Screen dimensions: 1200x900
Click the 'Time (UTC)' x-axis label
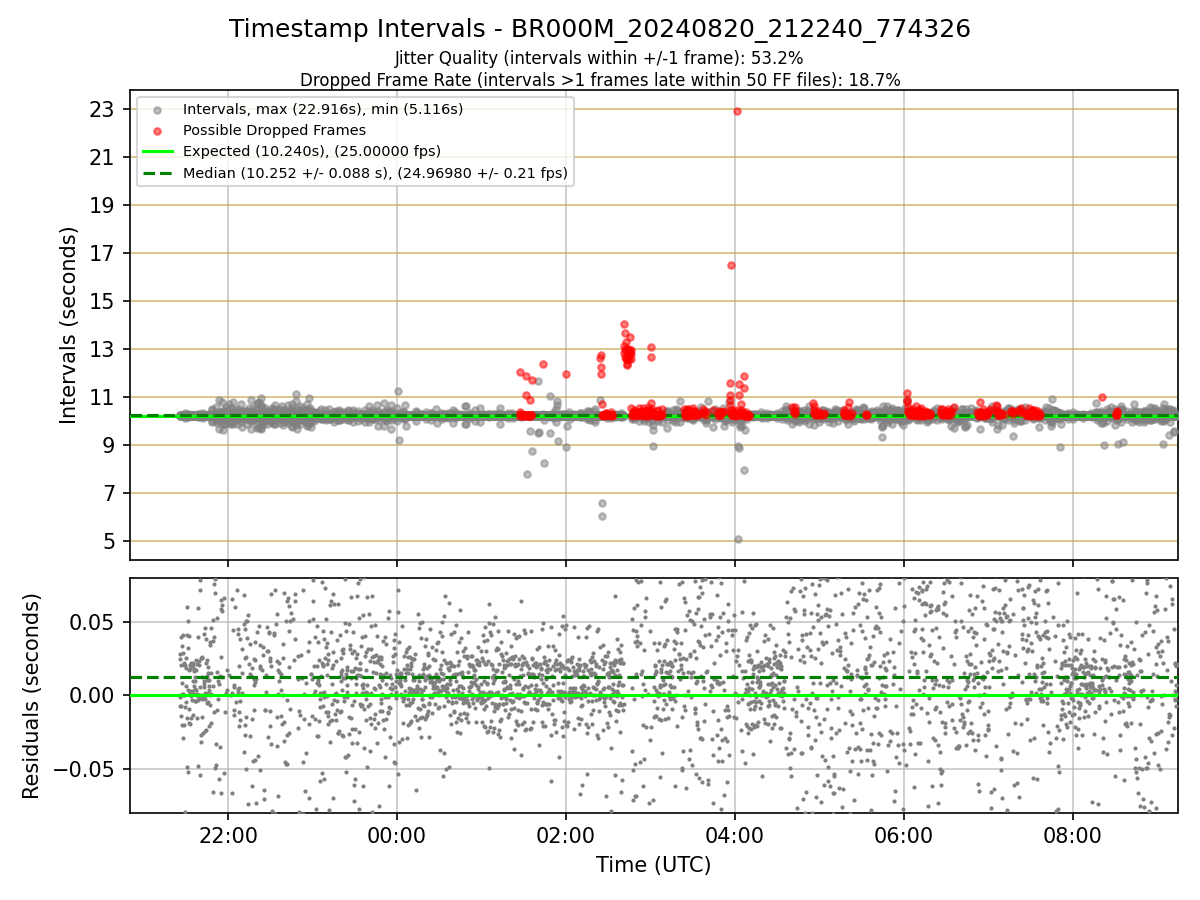[x=653, y=865]
